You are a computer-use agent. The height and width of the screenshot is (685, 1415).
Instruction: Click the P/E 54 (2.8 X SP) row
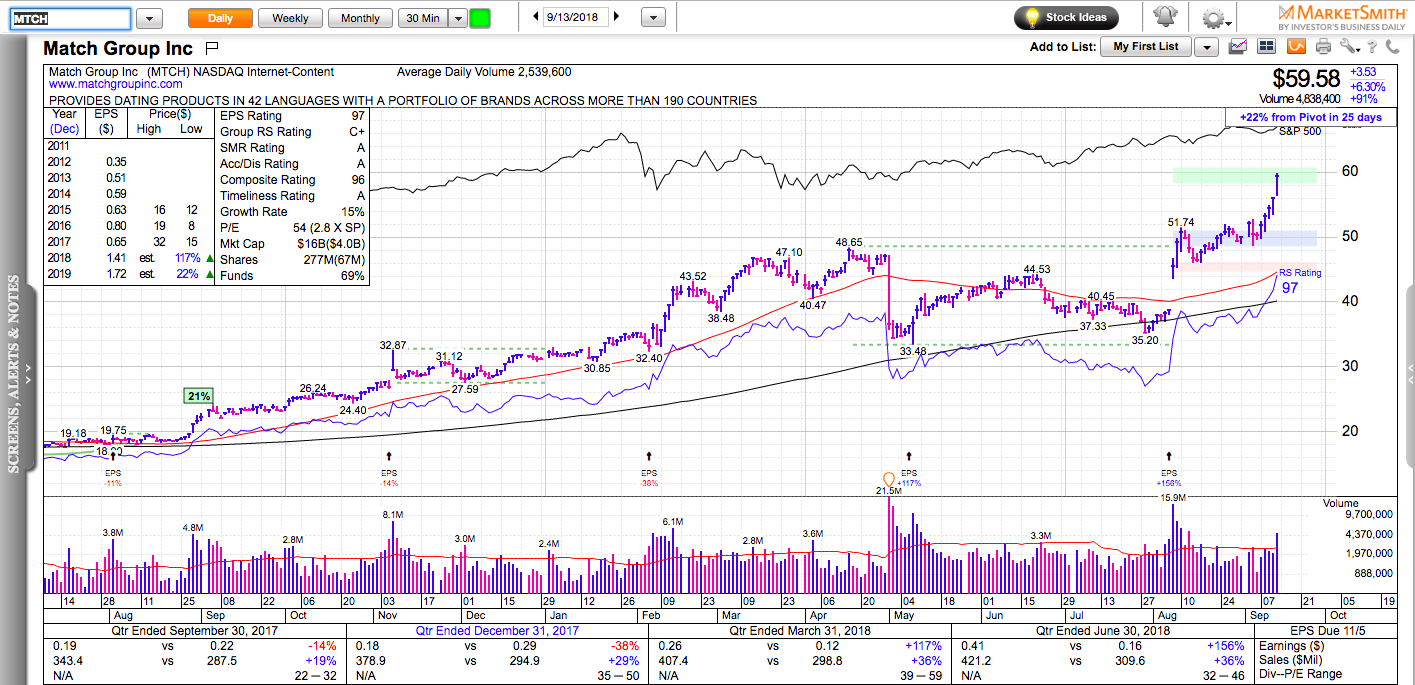(x=292, y=227)
